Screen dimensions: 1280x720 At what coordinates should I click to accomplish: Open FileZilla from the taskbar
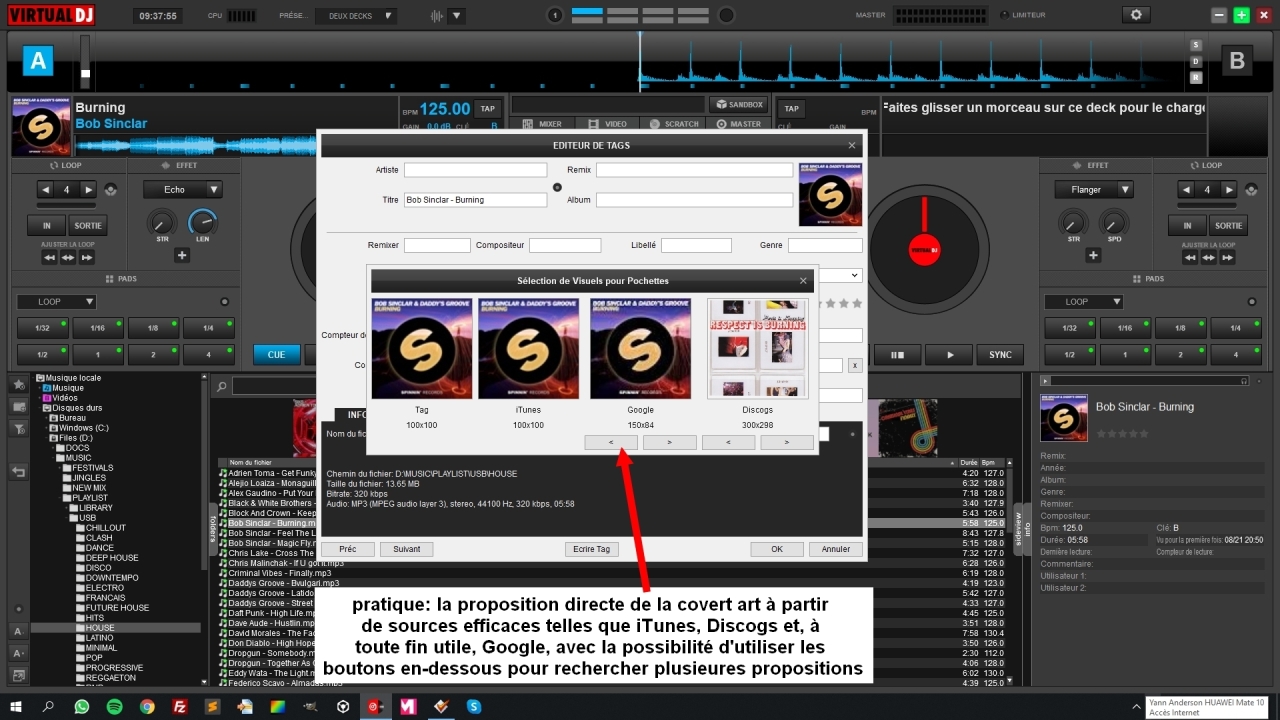180,706
